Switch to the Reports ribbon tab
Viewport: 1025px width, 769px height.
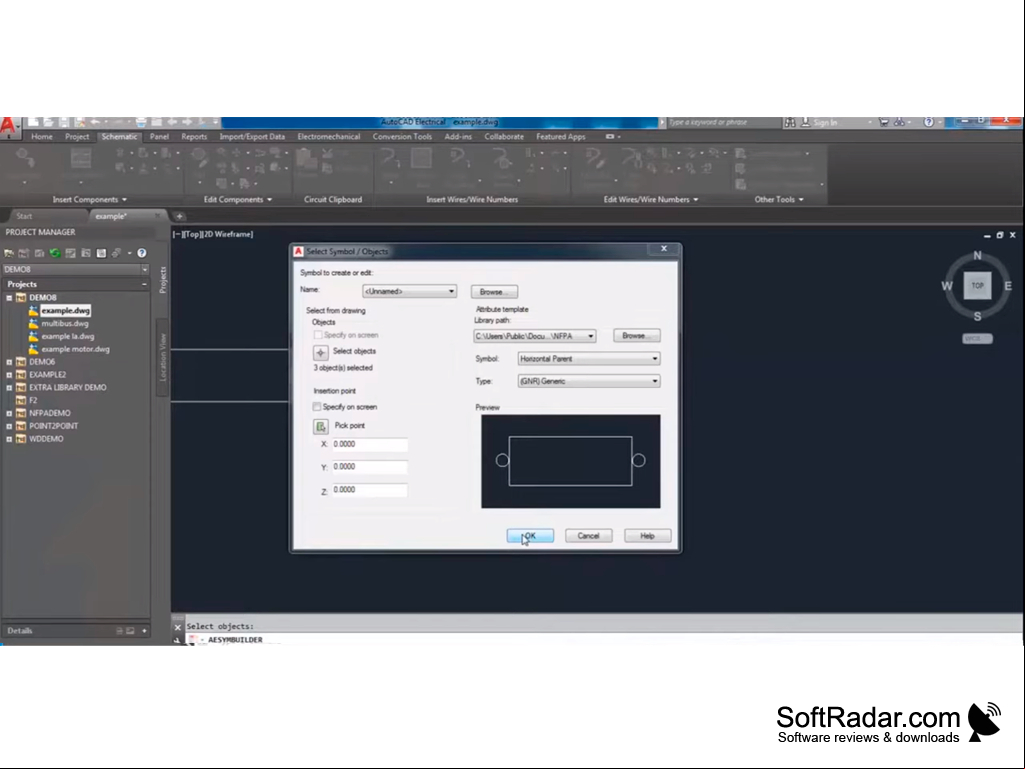coord(194,137)
